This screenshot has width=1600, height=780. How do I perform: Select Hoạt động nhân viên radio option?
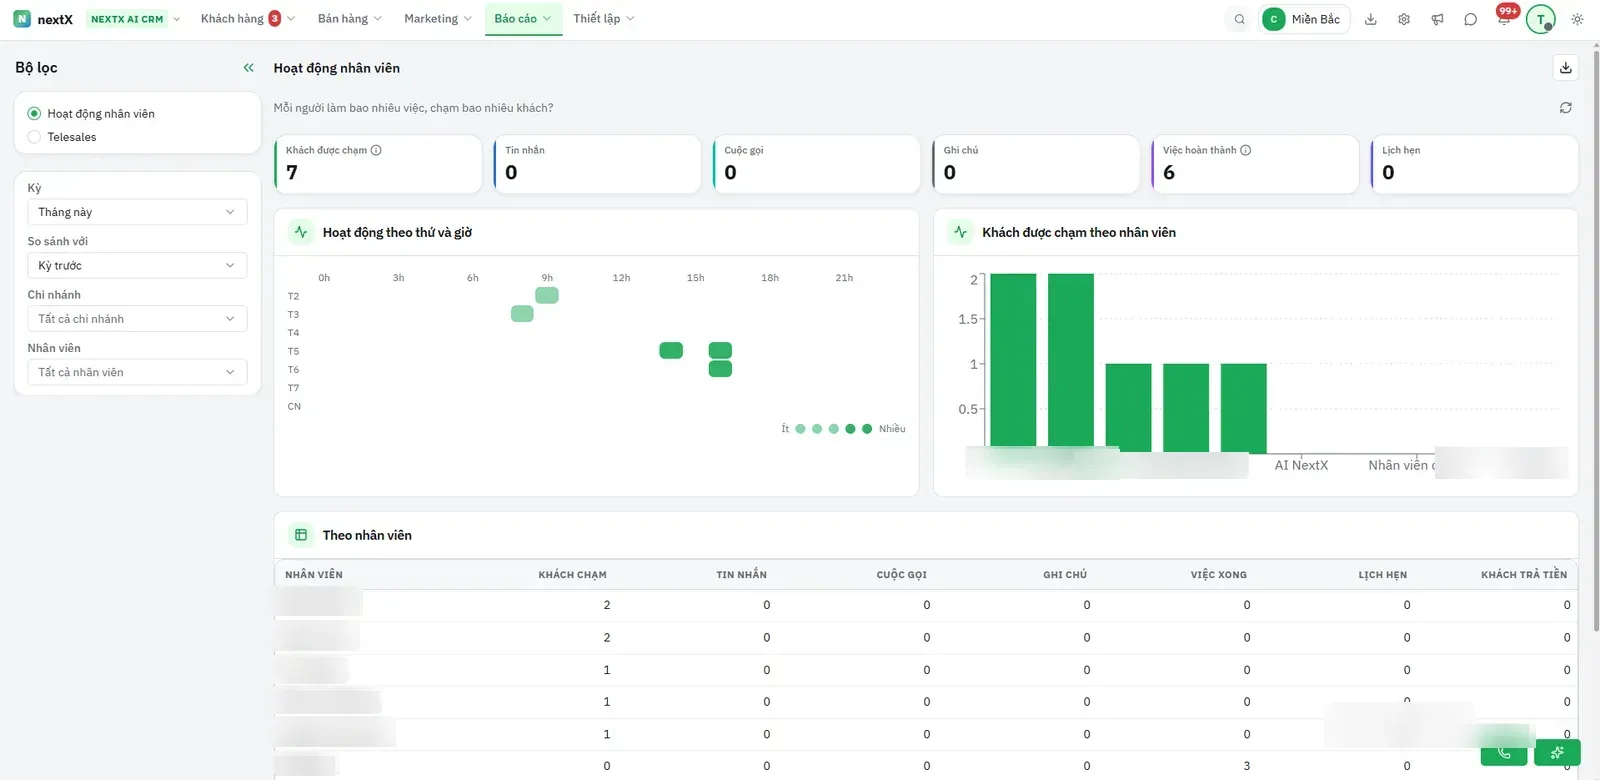pos(34,114)
